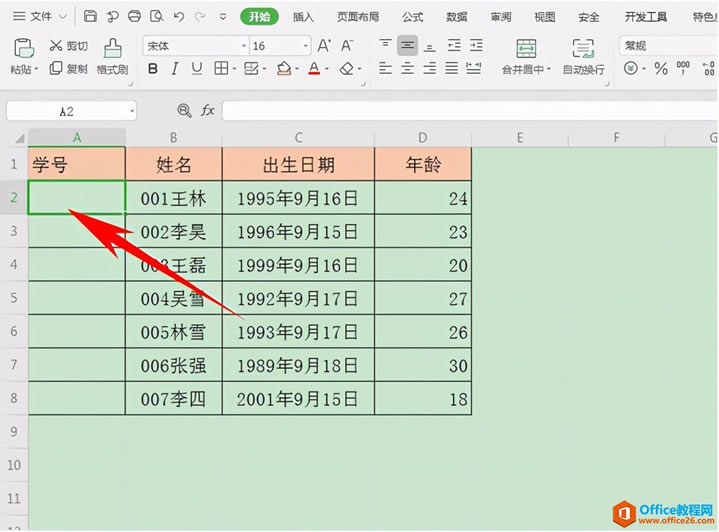Toggle Underline formatting
Image resolution: width=719 pixels, height=532 pixels.
coord(197,69)
